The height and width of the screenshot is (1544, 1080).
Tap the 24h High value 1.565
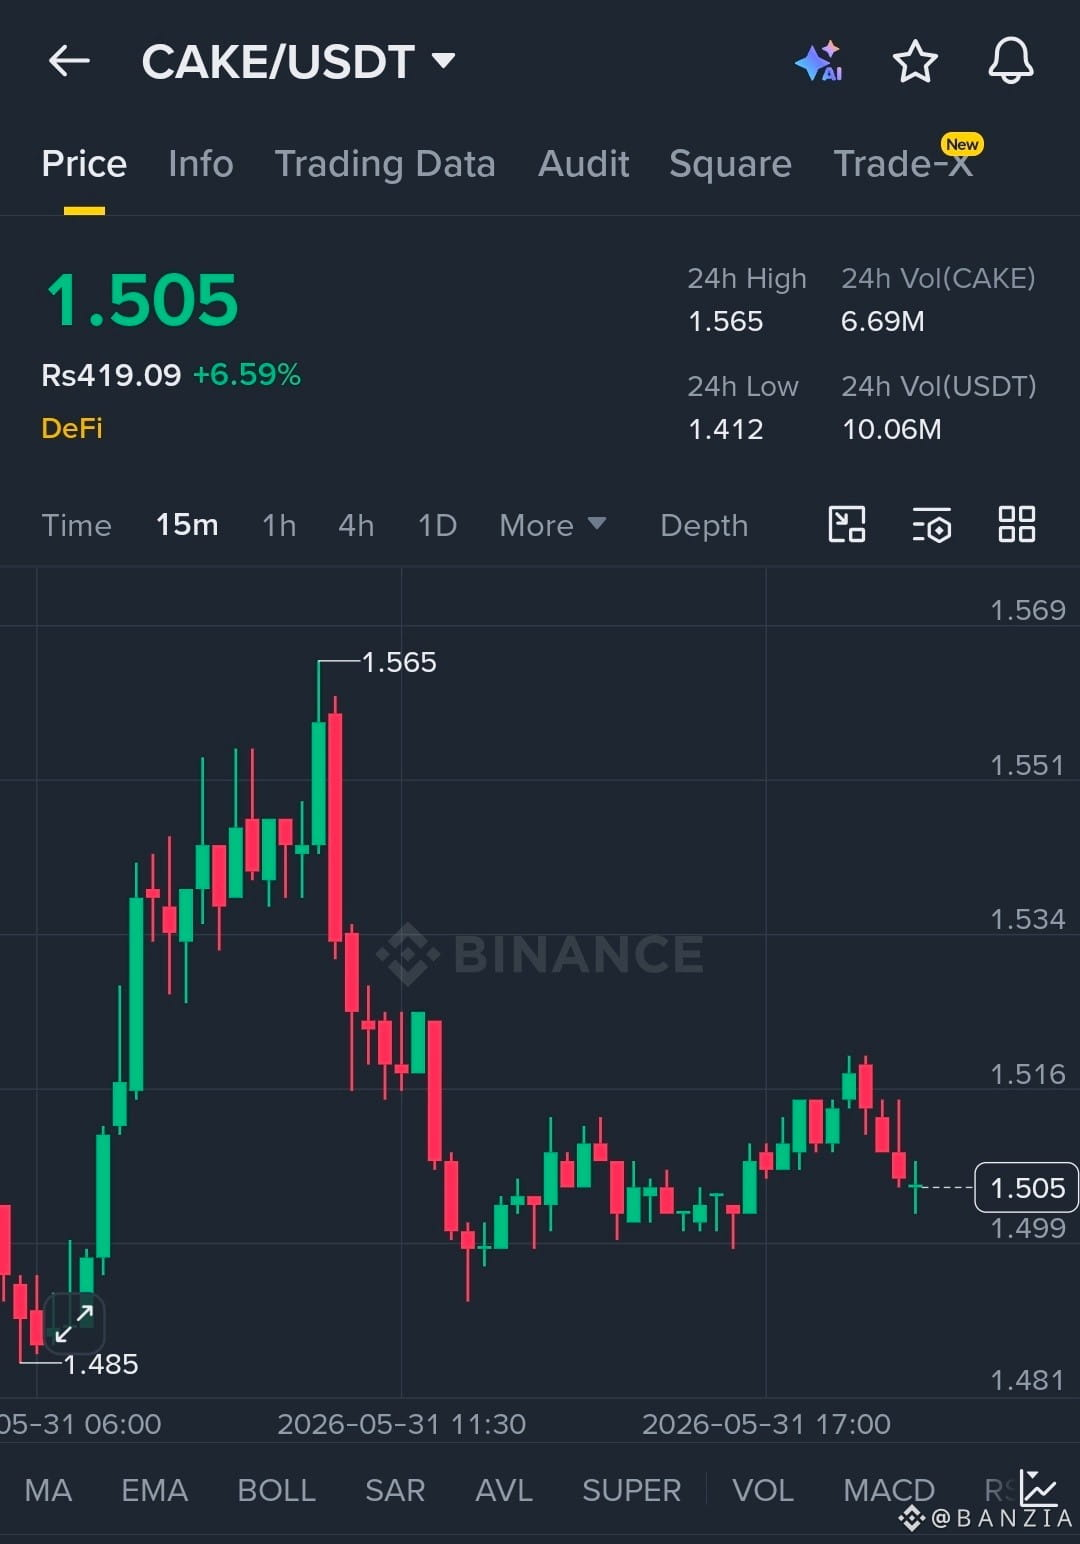[x=726, y=321]
